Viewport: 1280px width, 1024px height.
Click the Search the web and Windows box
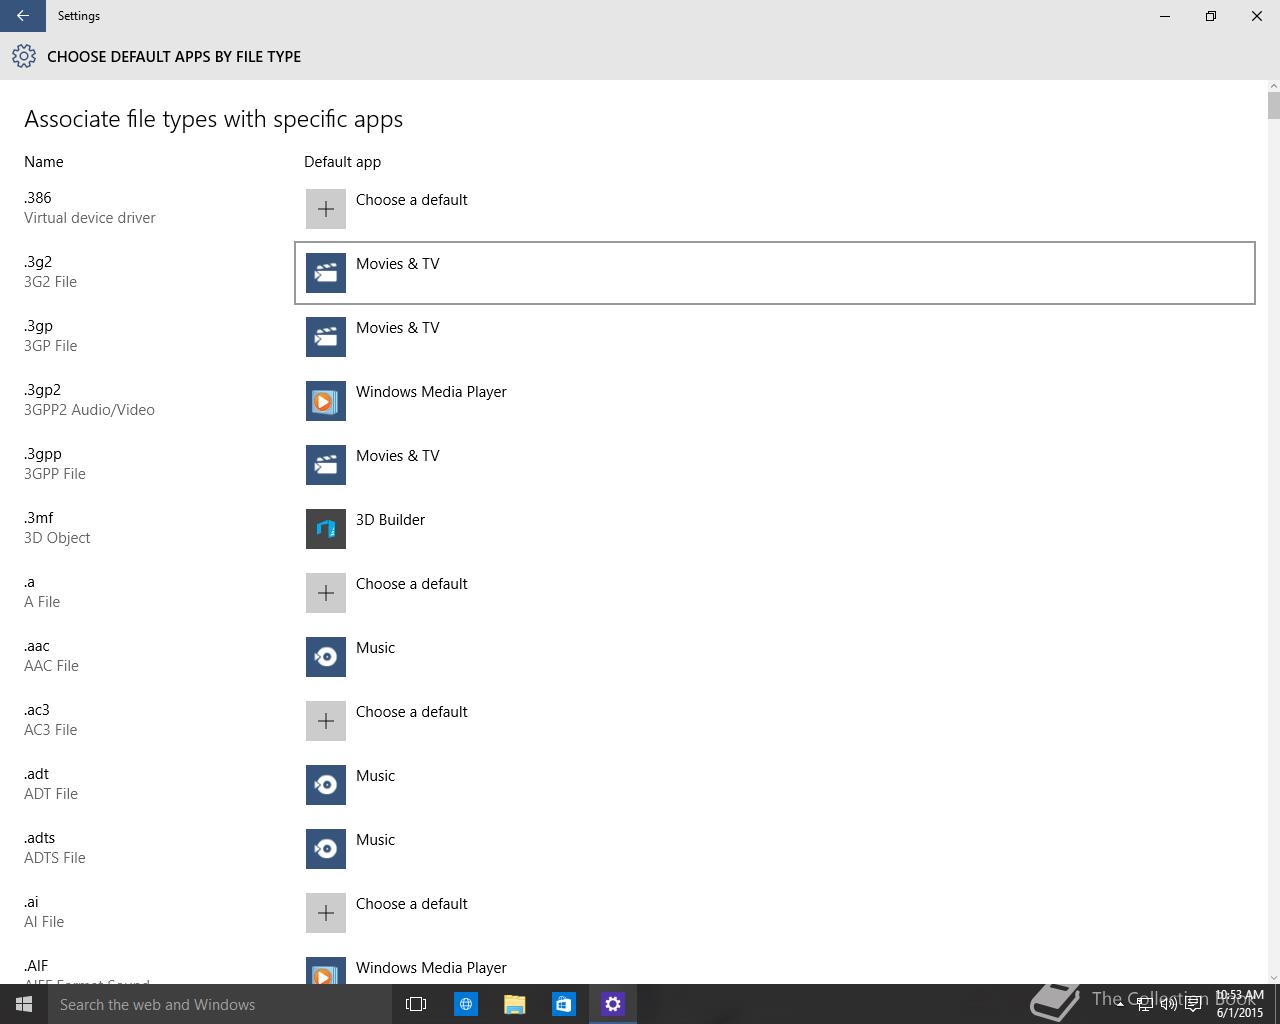[x=220, y=1004]
